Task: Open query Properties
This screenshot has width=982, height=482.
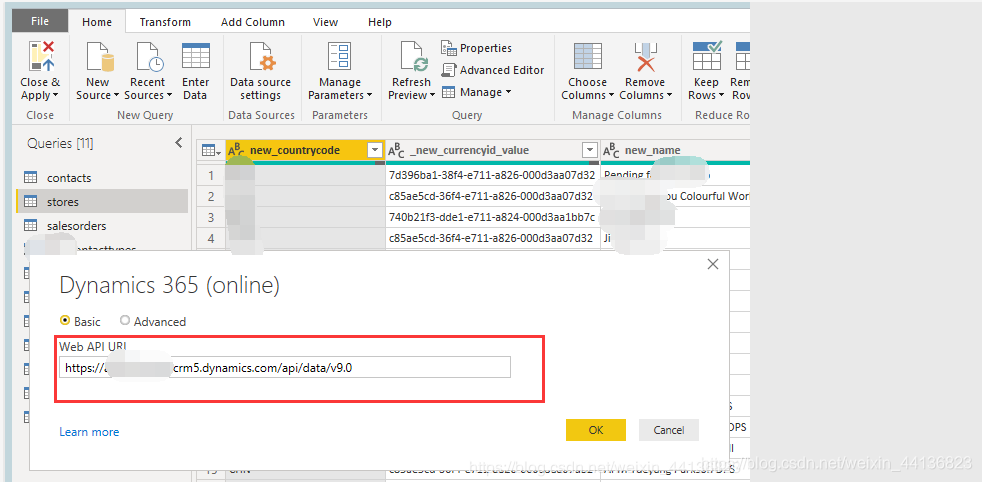Action: [x=476, y=48]
